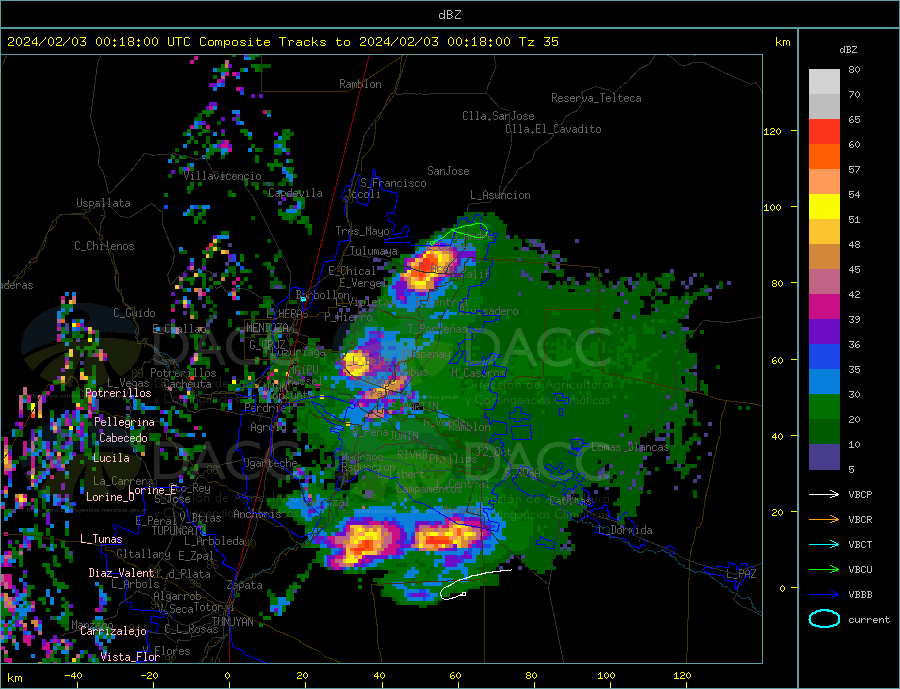Click the TUNUYAN label on the map
The width and height of the screenshot is (900, 689).
click(232, 622)
